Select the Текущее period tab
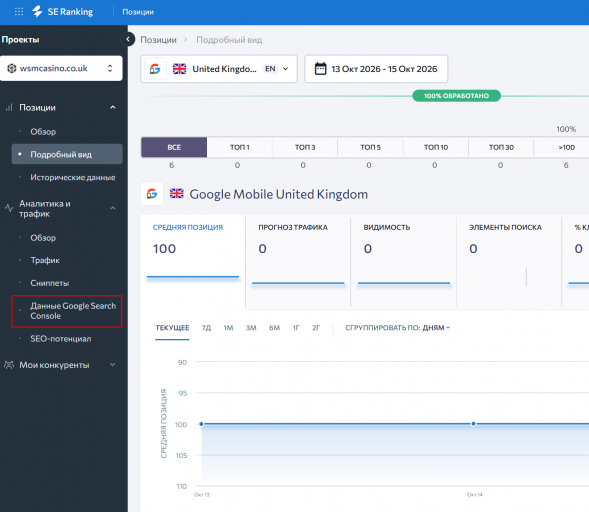The image size is (589, 512). click(172, 328)
